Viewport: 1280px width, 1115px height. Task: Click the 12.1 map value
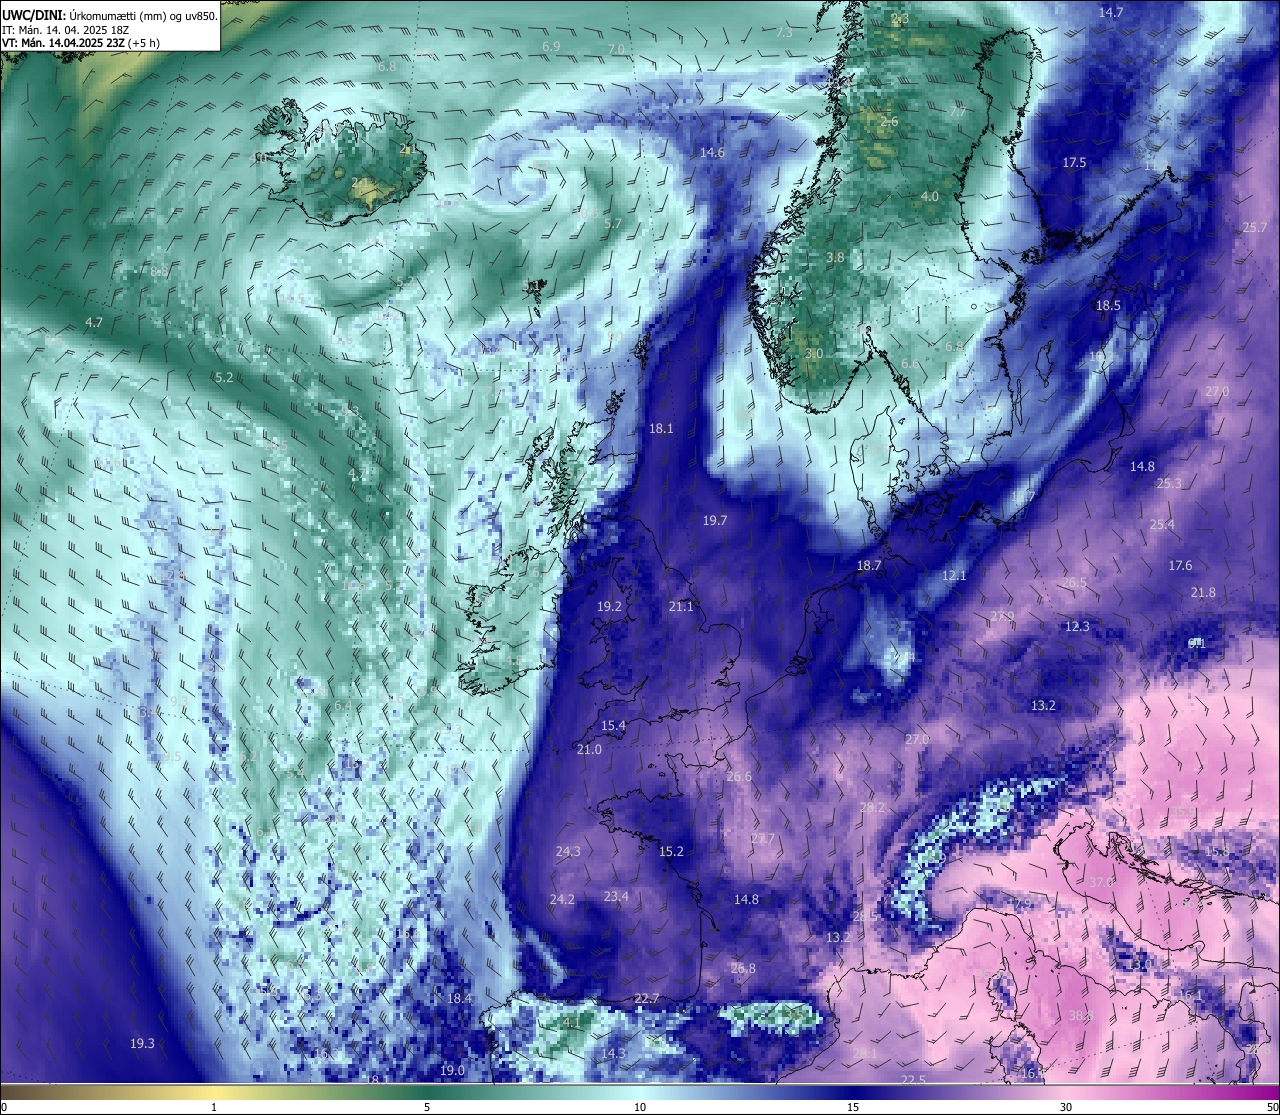(x=954, y=576)
